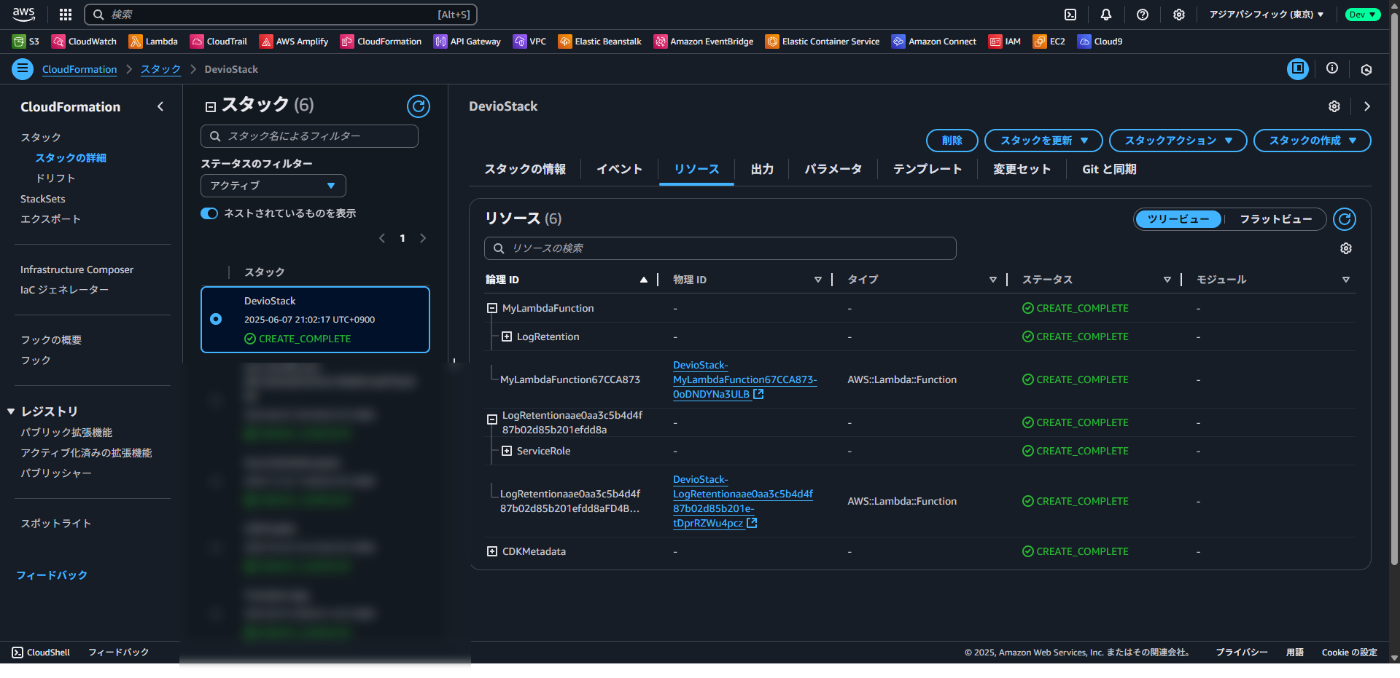This screenshot has height=678, width=1400.
Task: Open the status filter dropdown
Action: coord(273,186)
